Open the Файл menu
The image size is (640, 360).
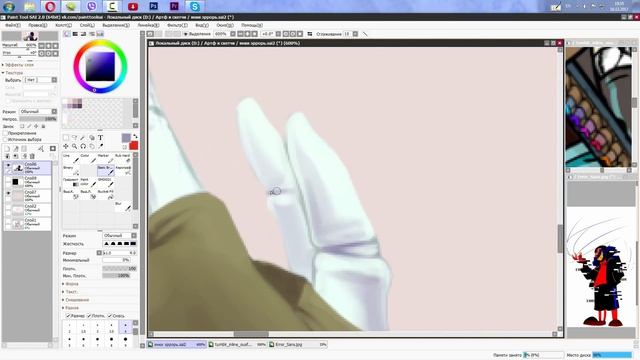pyautogui.click(x=12, y=25)
